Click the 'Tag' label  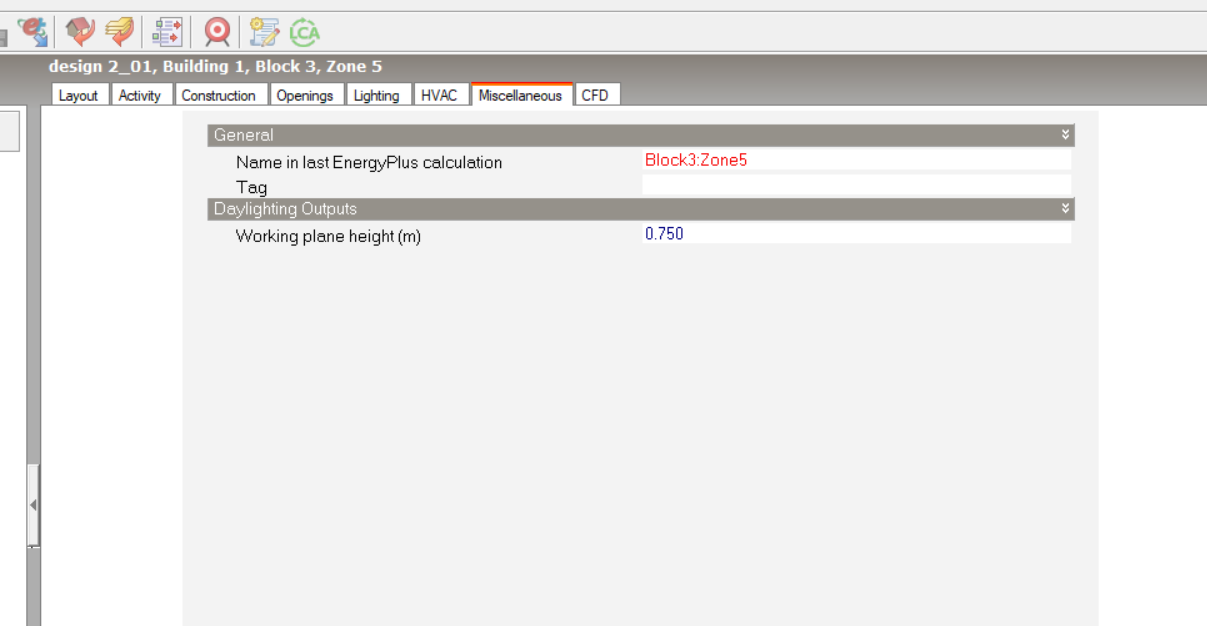click(x=251, y=187)
